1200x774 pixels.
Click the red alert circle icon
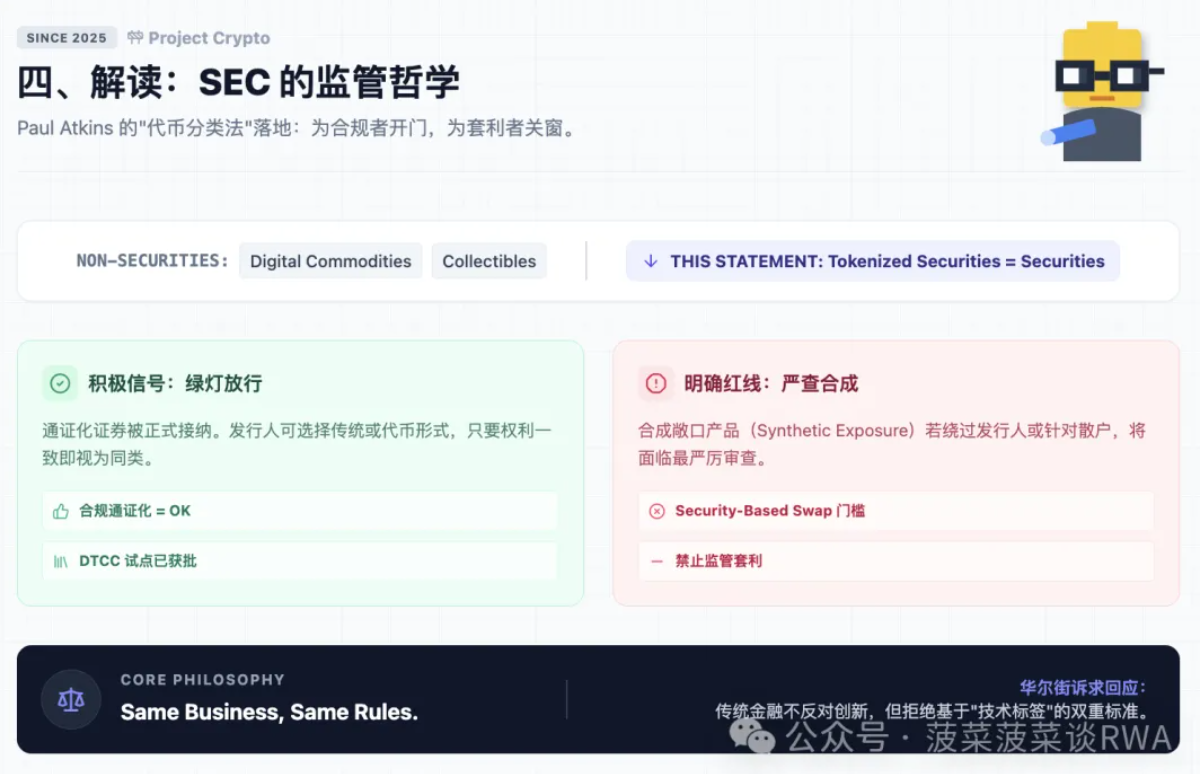click(656, 383)
